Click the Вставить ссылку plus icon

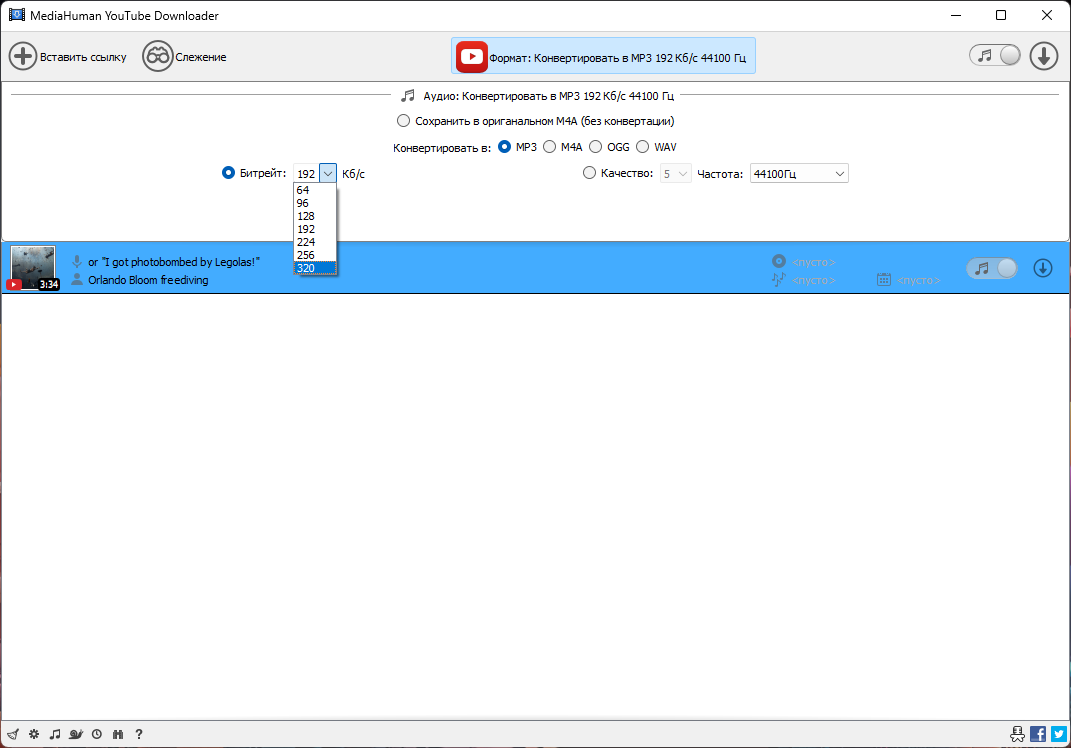(x=23, y=57)
